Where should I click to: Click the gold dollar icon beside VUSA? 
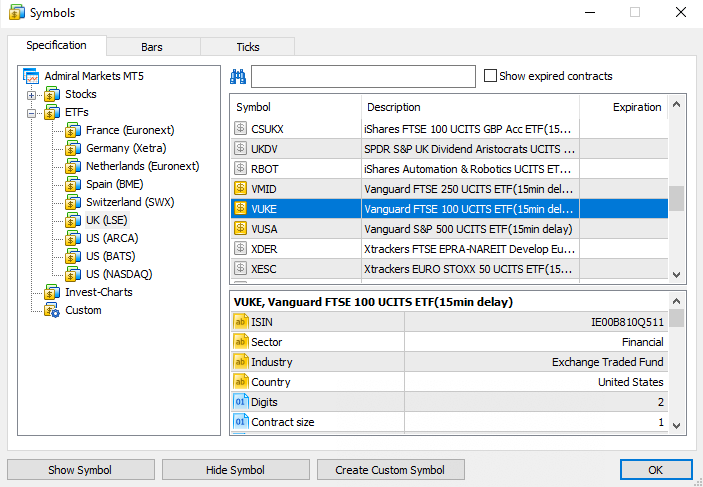tap(240, 229)
